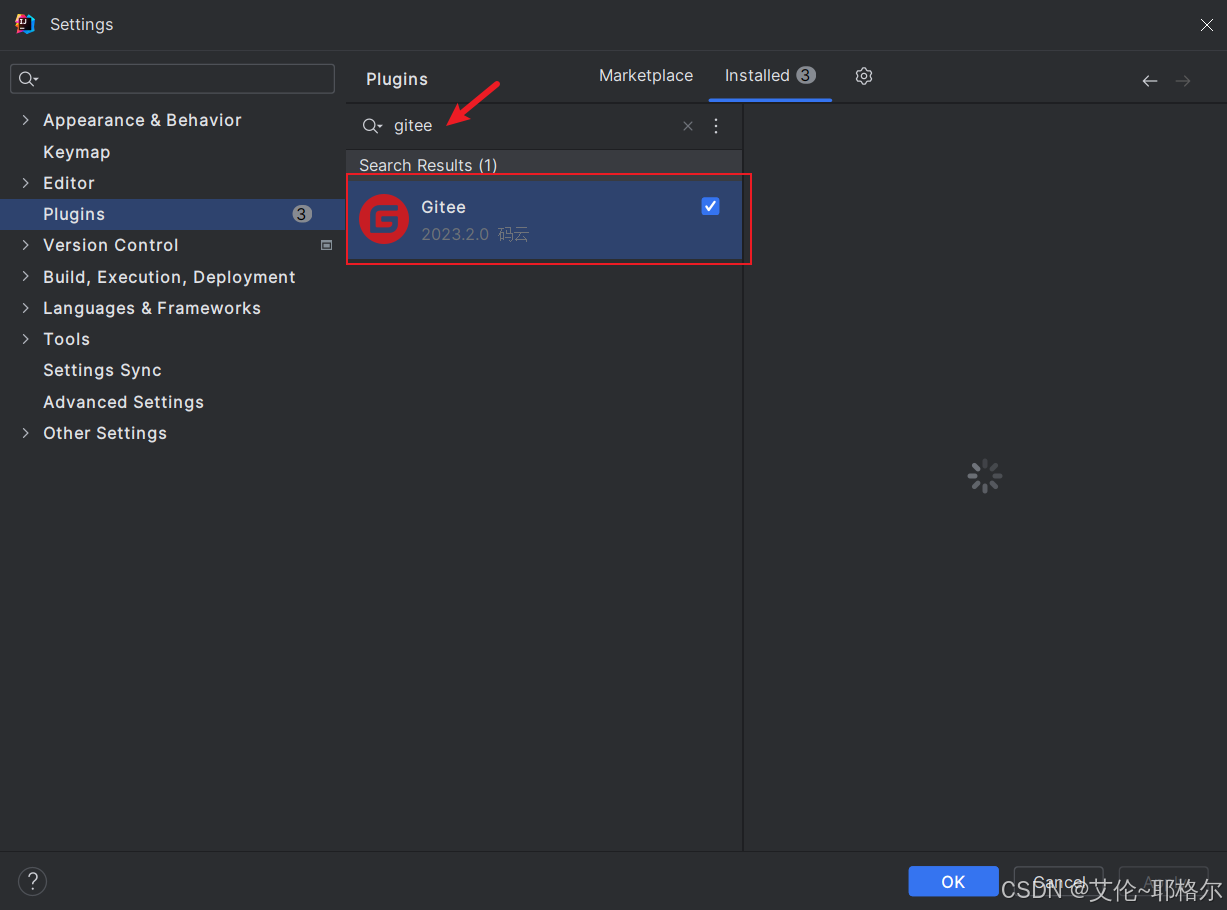Select Appearance & Behavior label
Viewport: 1227px width, 910px height.
point(142,120)
